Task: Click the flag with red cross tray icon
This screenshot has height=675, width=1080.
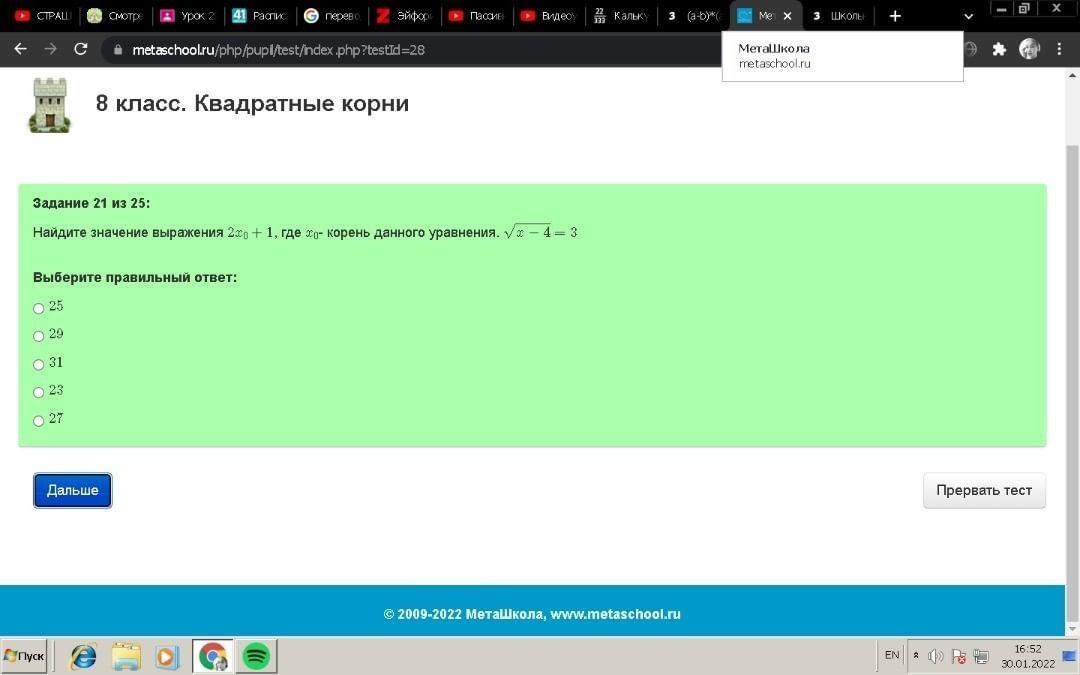Action: point(958,656)
